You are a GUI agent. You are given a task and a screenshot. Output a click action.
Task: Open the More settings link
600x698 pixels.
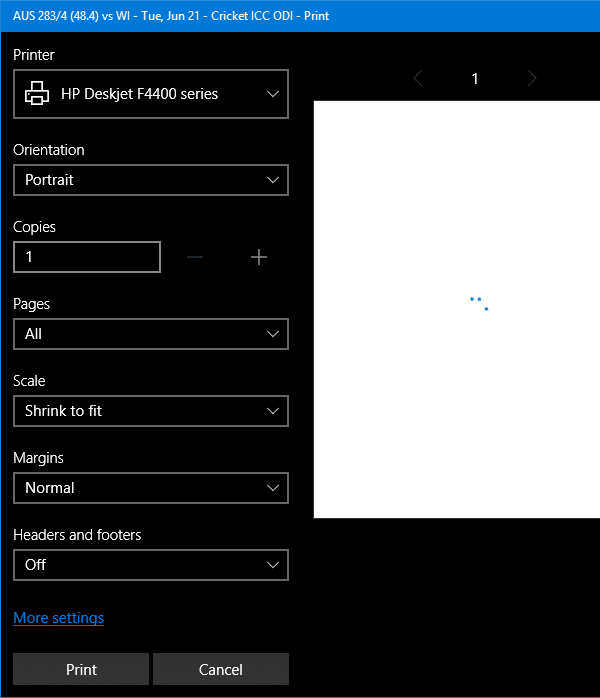pos(58,618)
